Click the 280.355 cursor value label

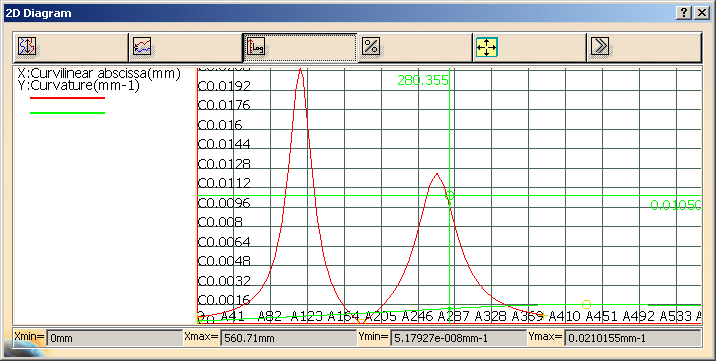(423, 80)
